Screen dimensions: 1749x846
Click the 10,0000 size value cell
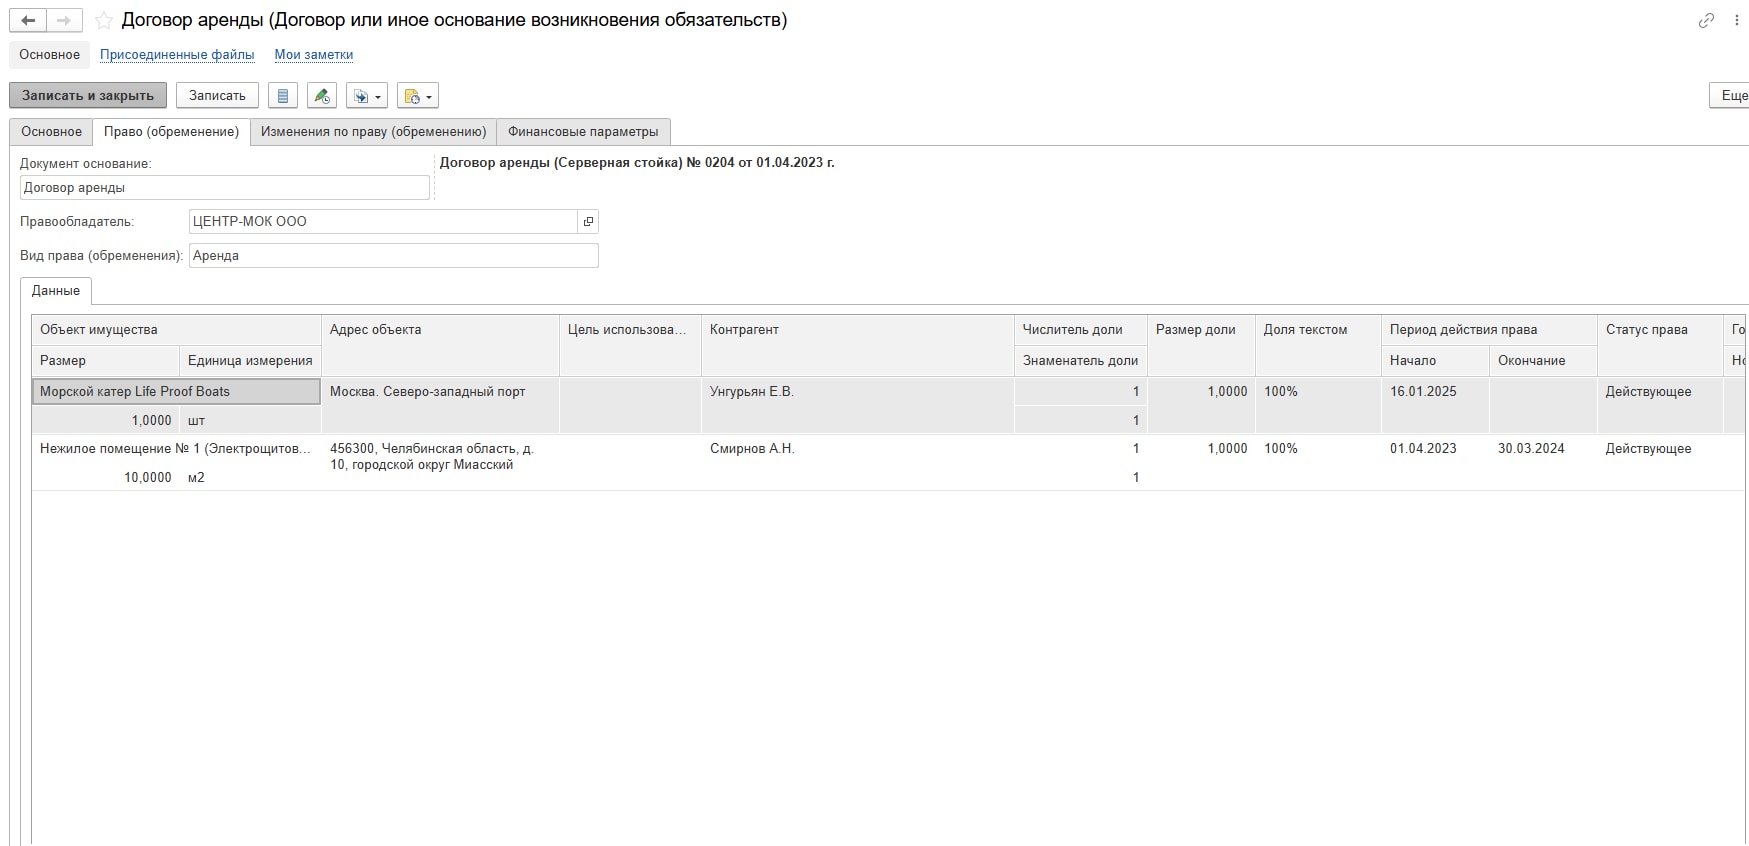point(106,478)
